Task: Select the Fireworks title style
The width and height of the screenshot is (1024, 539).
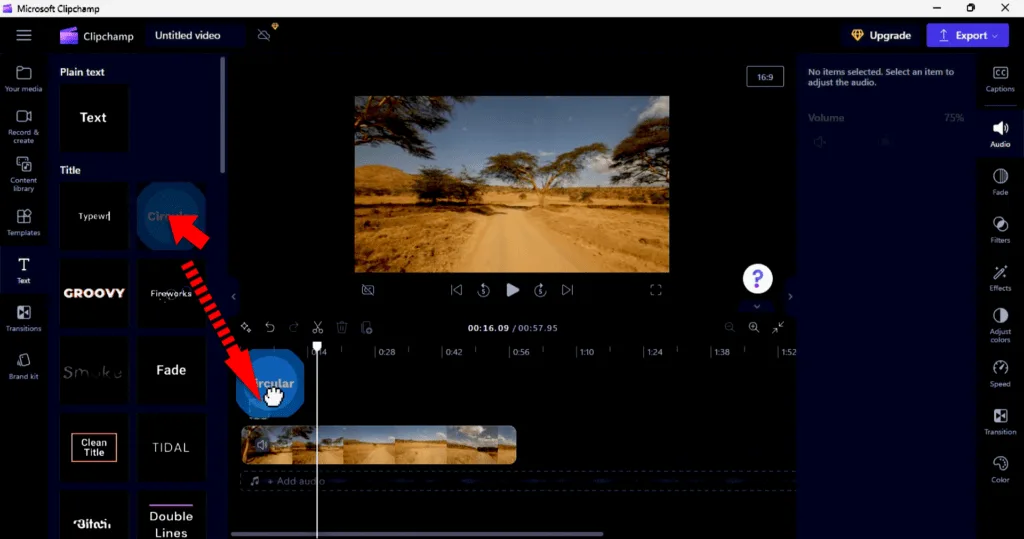Action: (171, 293)
